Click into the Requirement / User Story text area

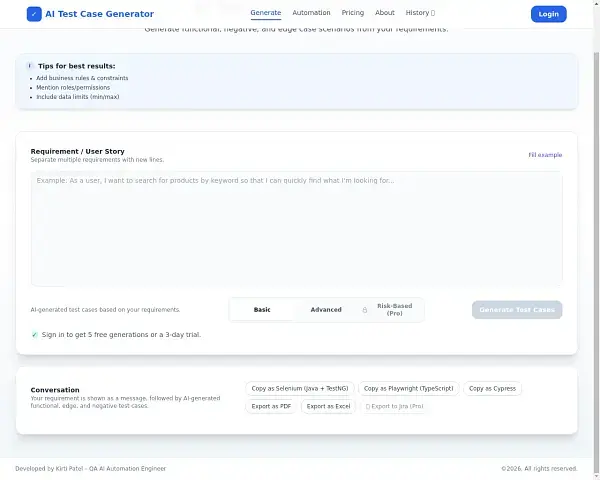[296, 230]
